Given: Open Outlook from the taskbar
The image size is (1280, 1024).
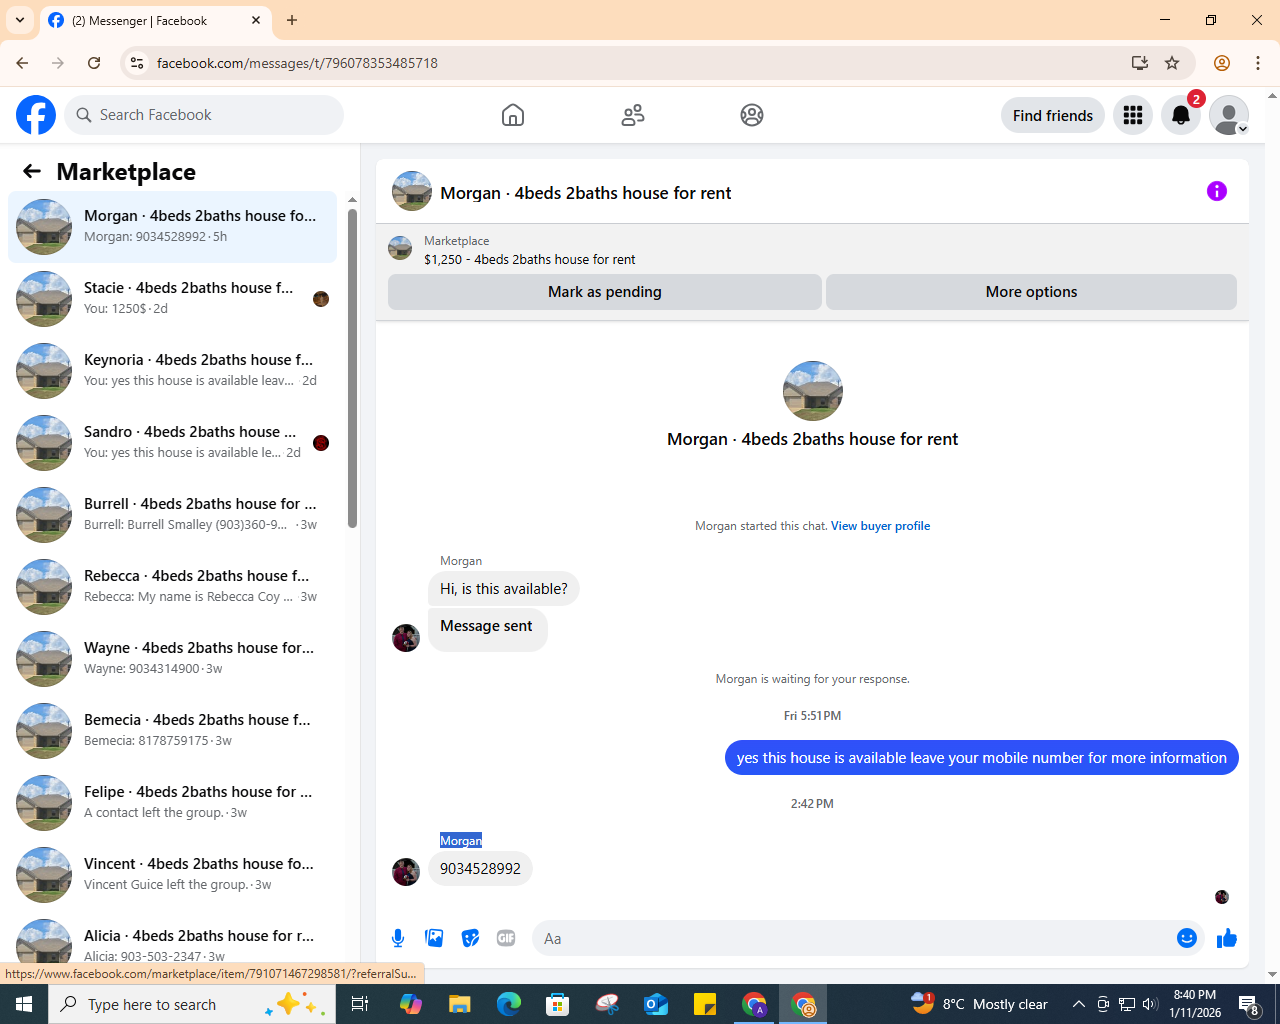Looking at the screenshot, I should click(x=656, y=1004).
